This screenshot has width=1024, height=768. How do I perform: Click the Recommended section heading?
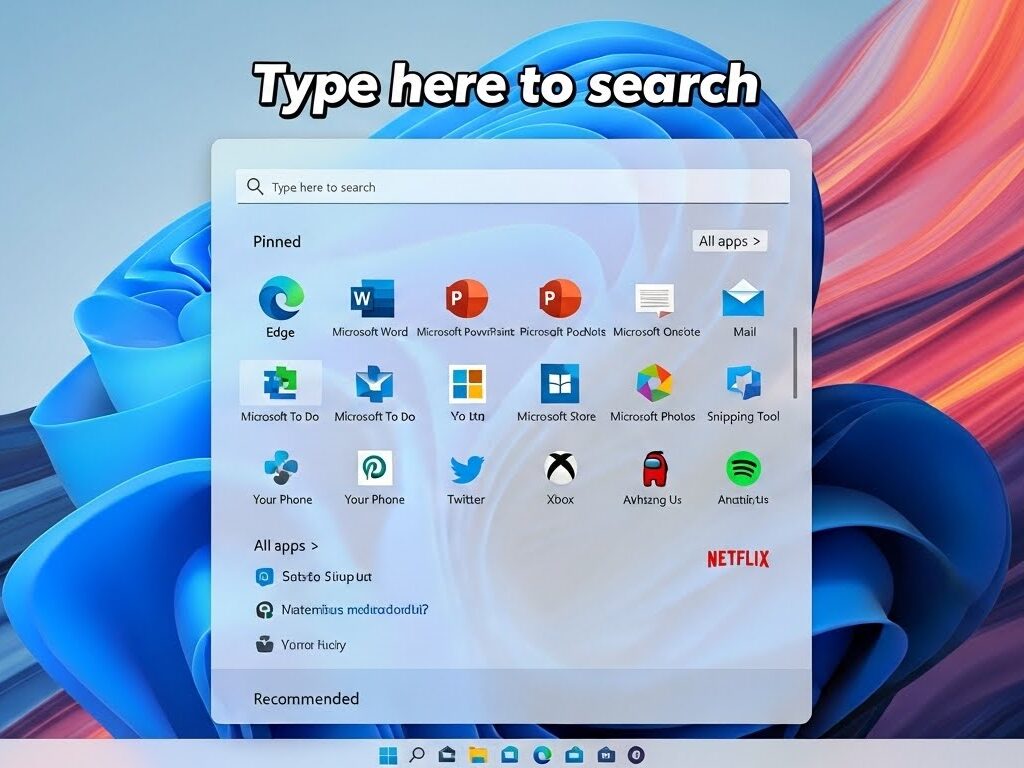coord(306,699)
